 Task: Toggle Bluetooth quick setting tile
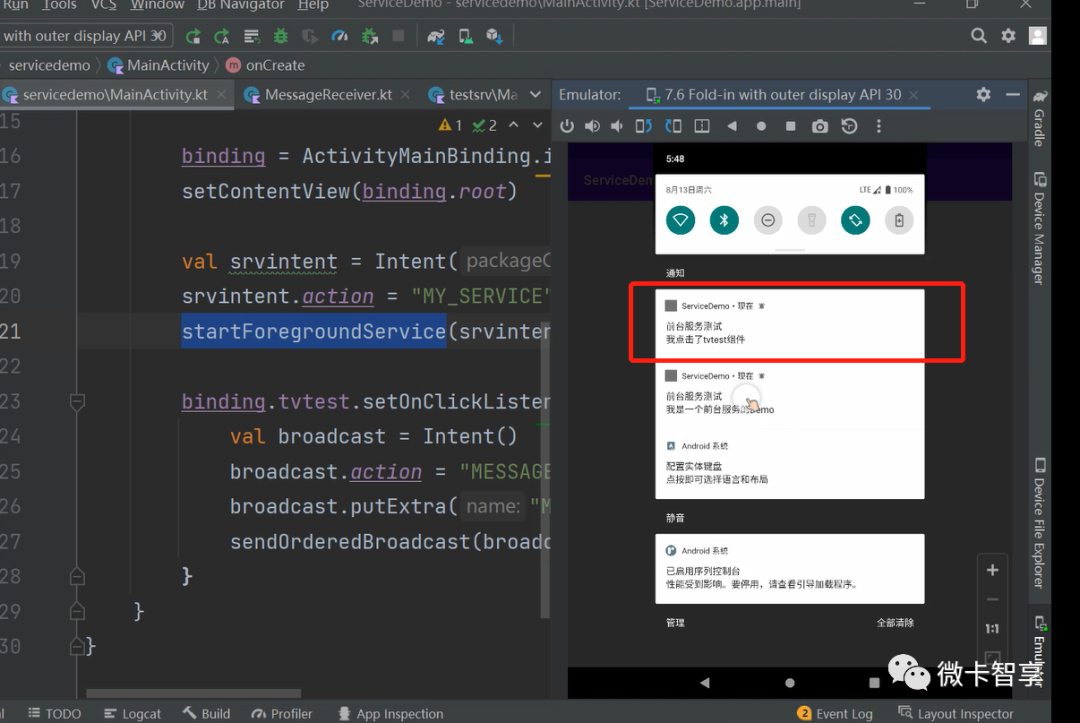[x=724, y=220]
